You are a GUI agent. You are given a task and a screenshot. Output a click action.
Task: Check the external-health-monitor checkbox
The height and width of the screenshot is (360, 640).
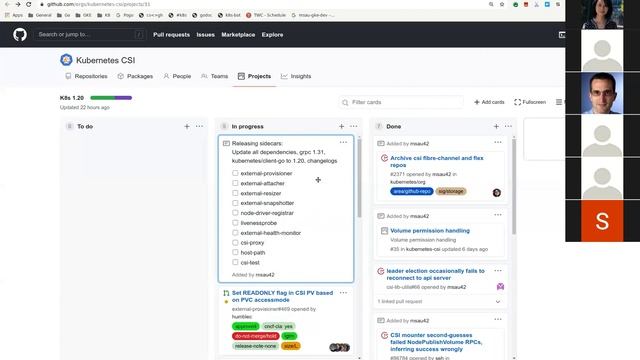pos(235,233)
